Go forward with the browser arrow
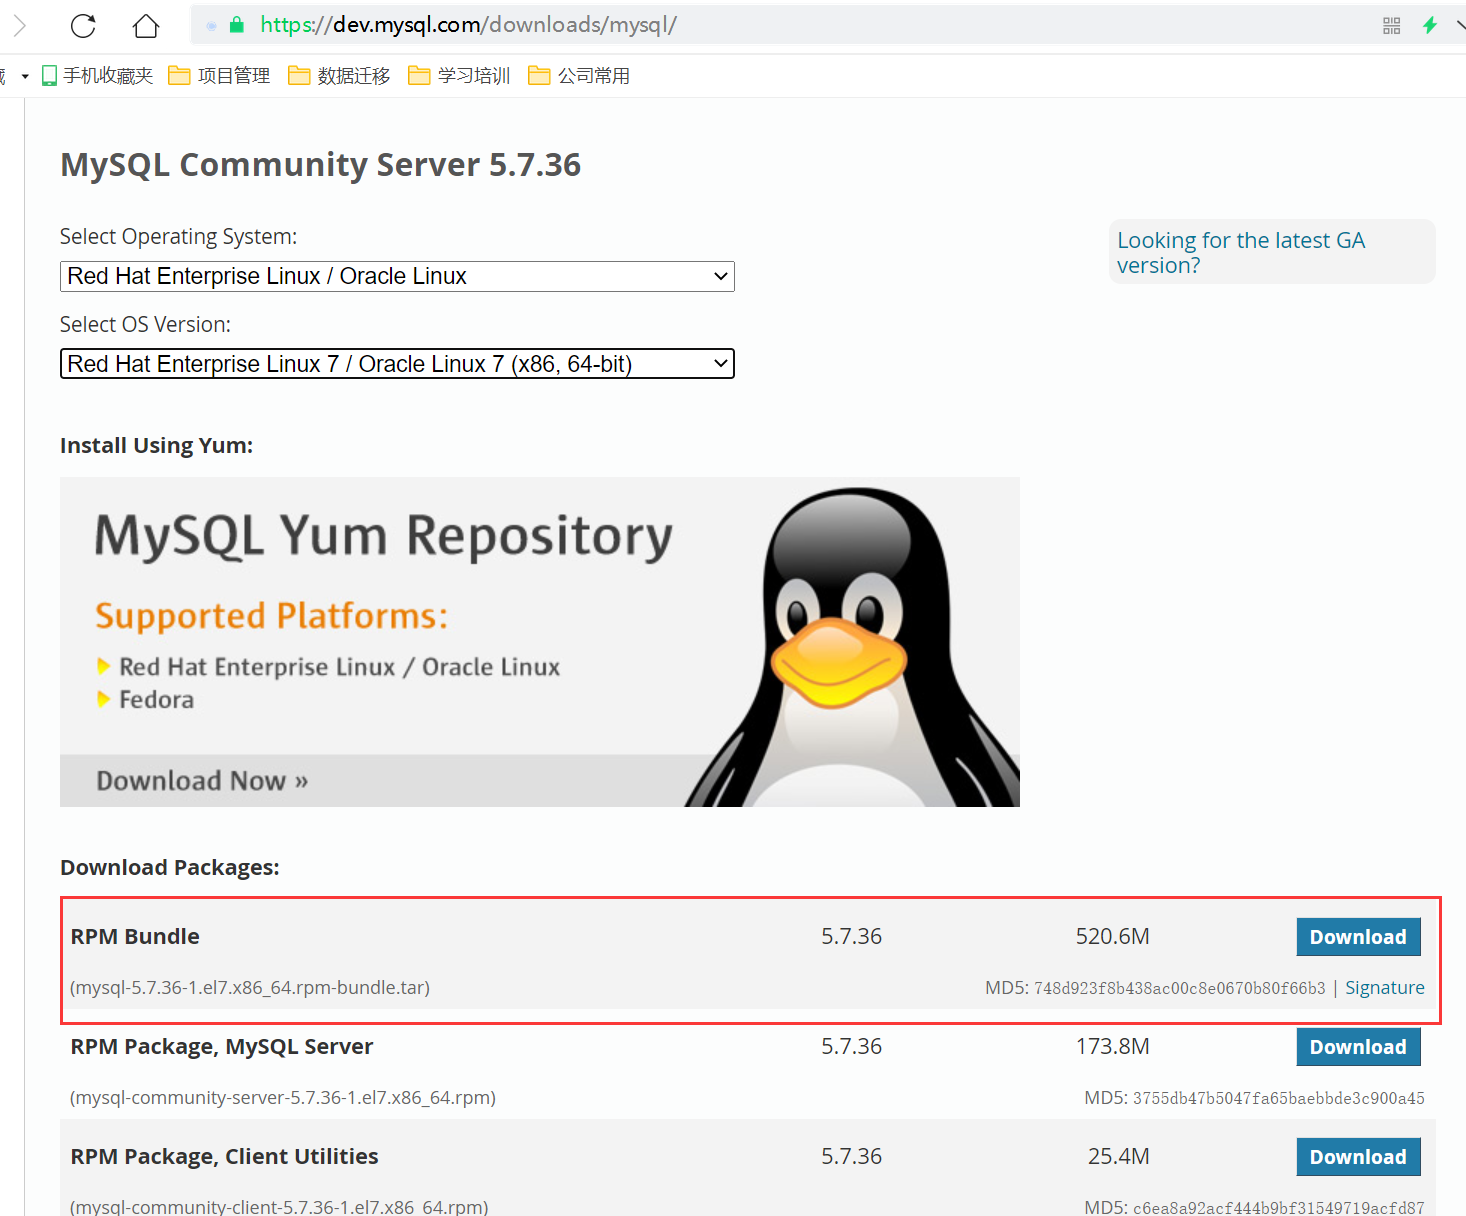Image resolution: width=1466 pixels, height=1216 pixels. click(x=19, y=25)
